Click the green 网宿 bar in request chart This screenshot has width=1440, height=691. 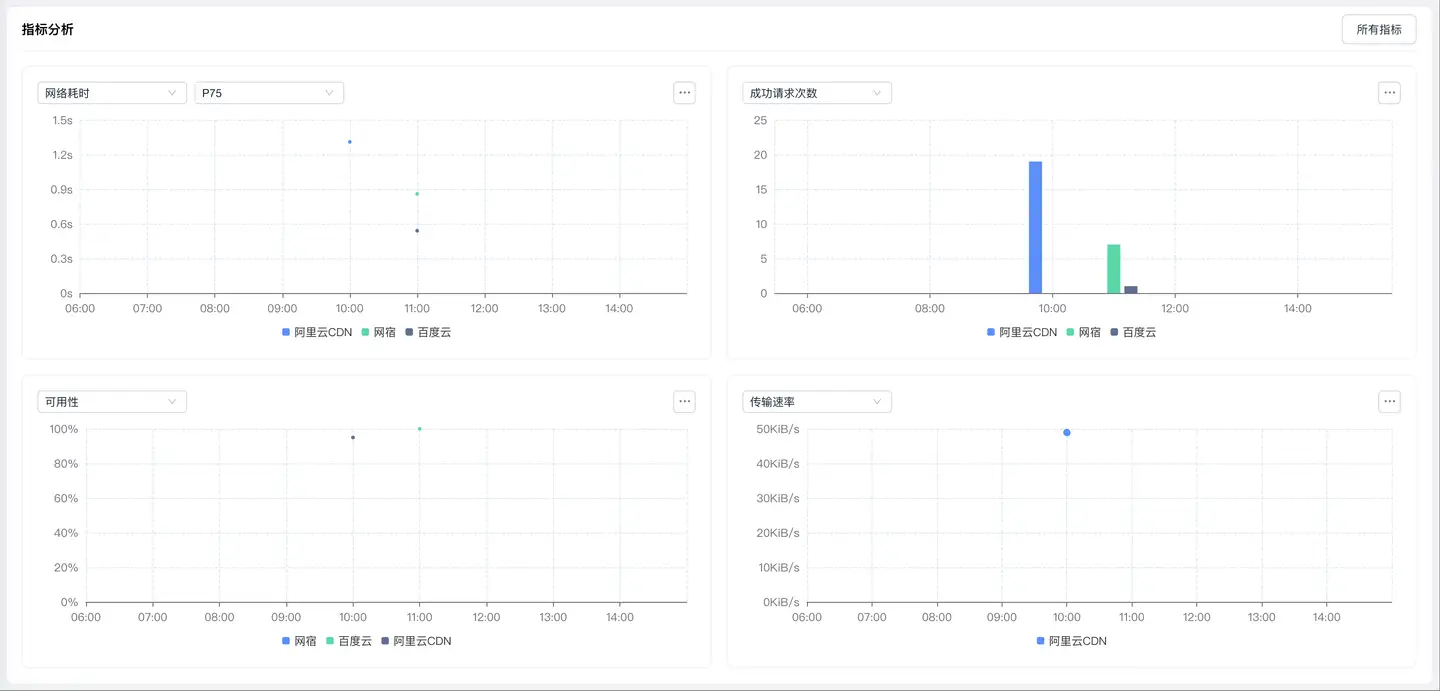pyautogui.click(x=1113, y=269)
